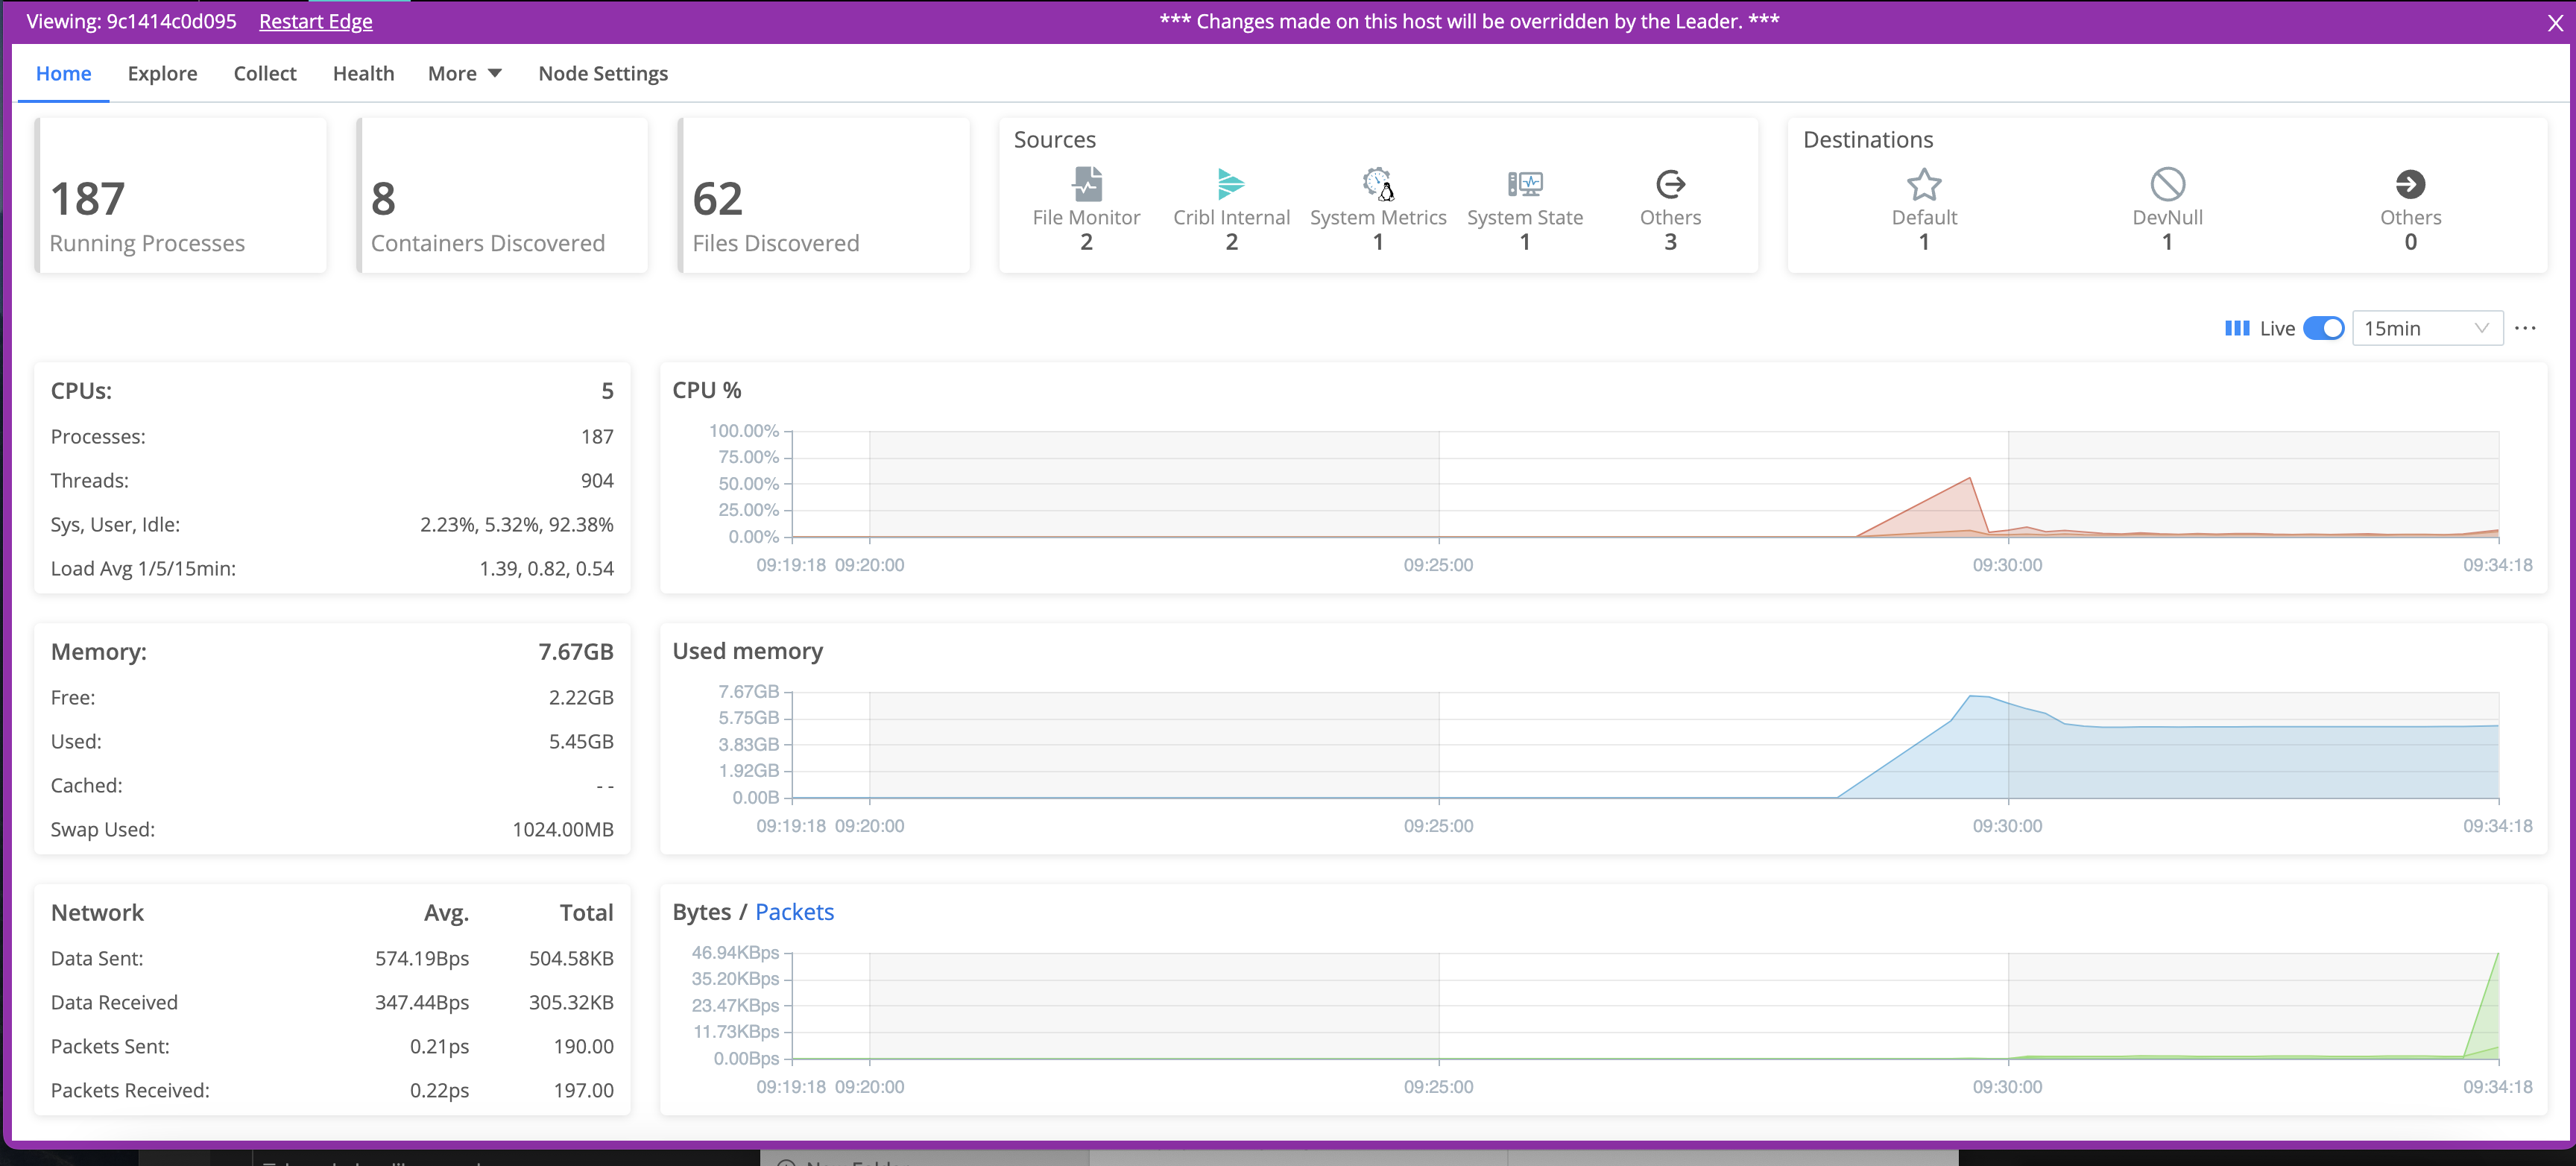Click the Used memory value 5.45GB
The image size is (2576, 1166).
pyautogui.click(x=581, y=741)
